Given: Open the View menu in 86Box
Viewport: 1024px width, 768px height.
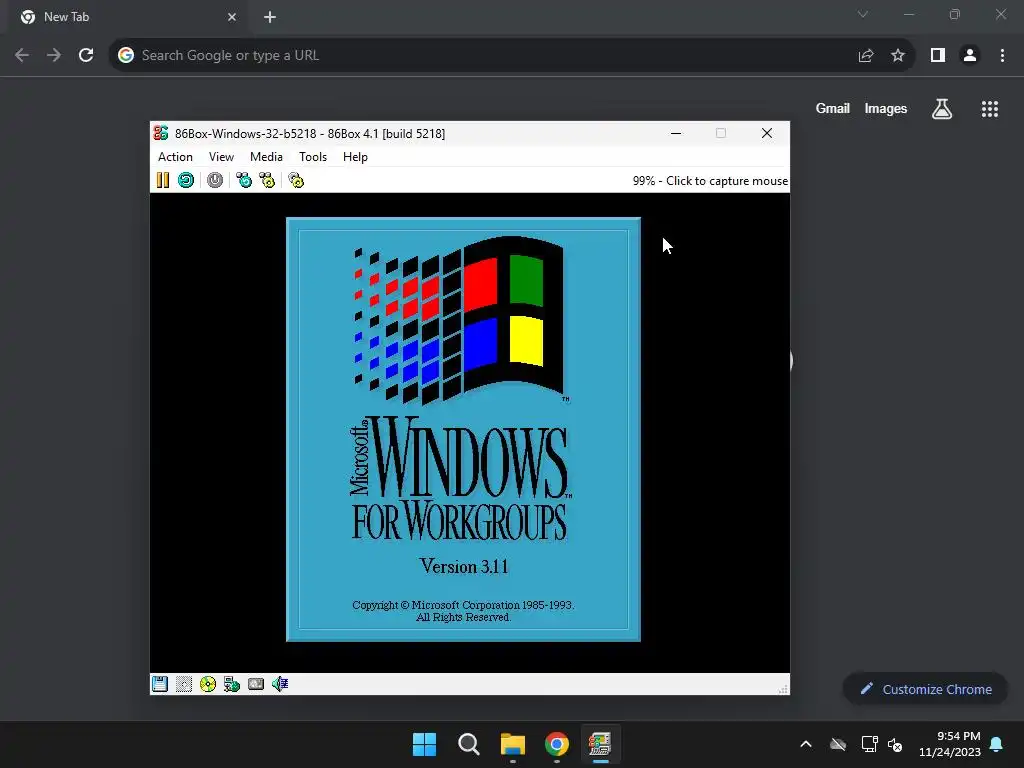Looking at the screenshot, I should coord(221,157).
